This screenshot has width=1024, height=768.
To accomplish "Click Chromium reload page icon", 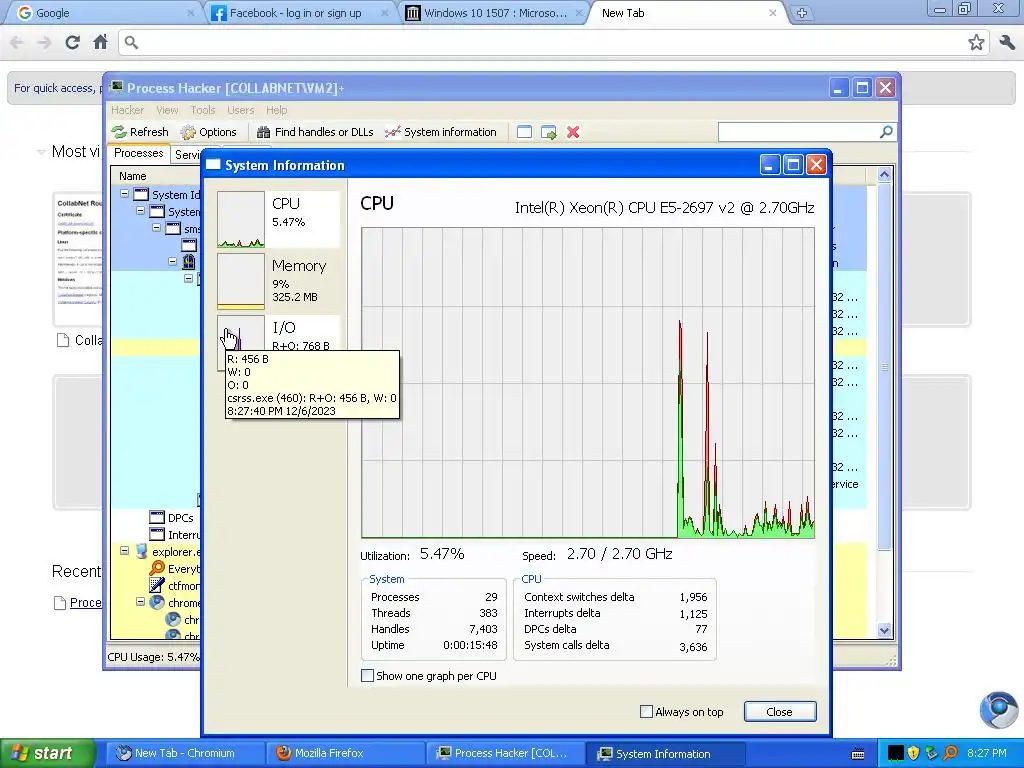I will coord(72,42).
